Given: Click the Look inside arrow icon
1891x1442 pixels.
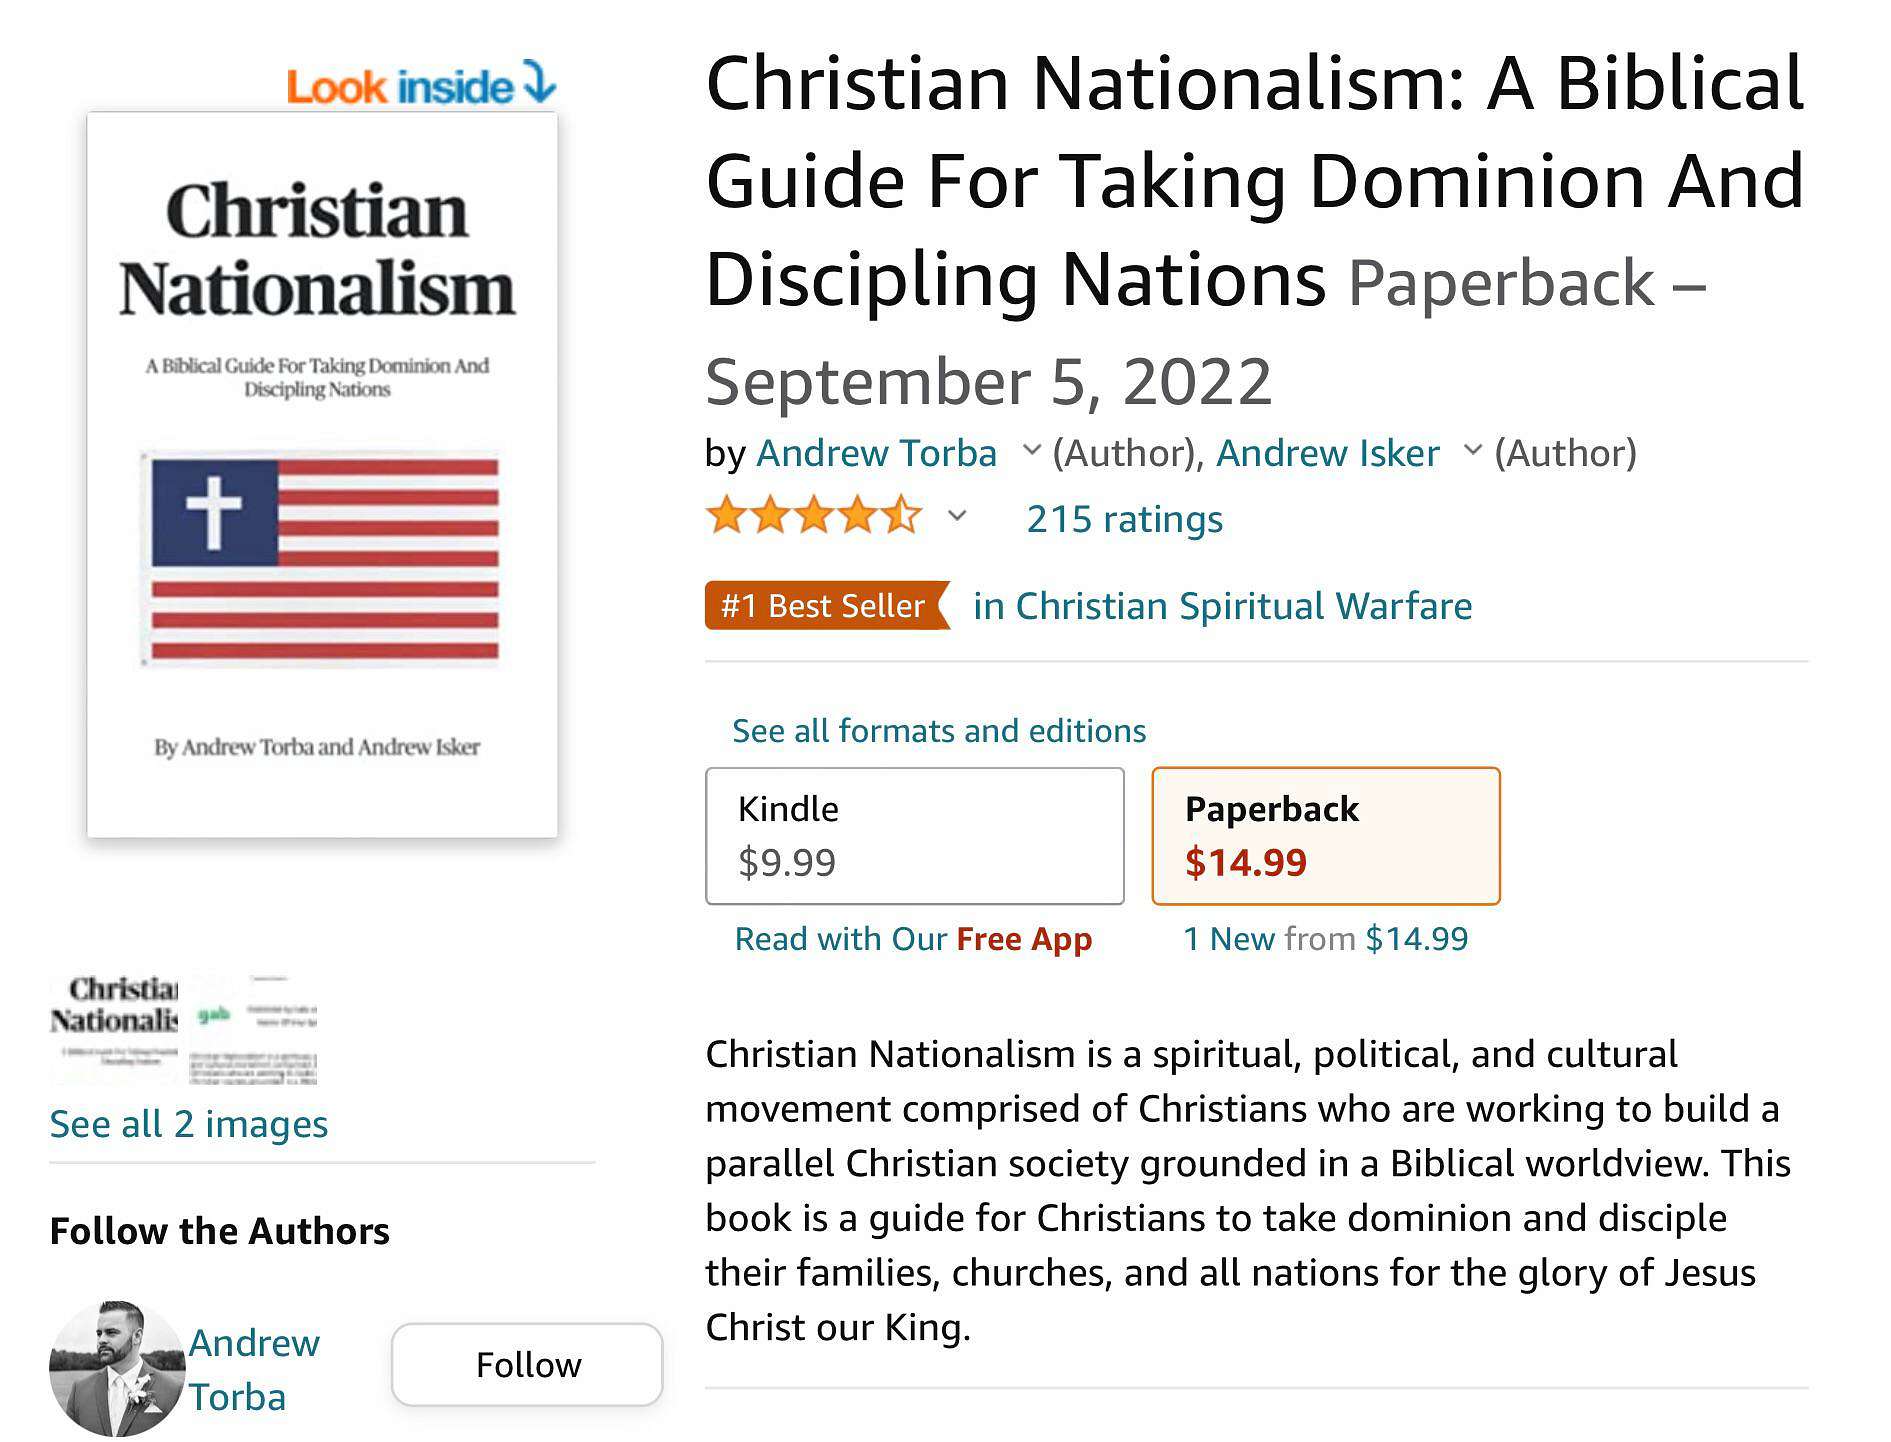Looking at the screenshot, I should point(540,82).
